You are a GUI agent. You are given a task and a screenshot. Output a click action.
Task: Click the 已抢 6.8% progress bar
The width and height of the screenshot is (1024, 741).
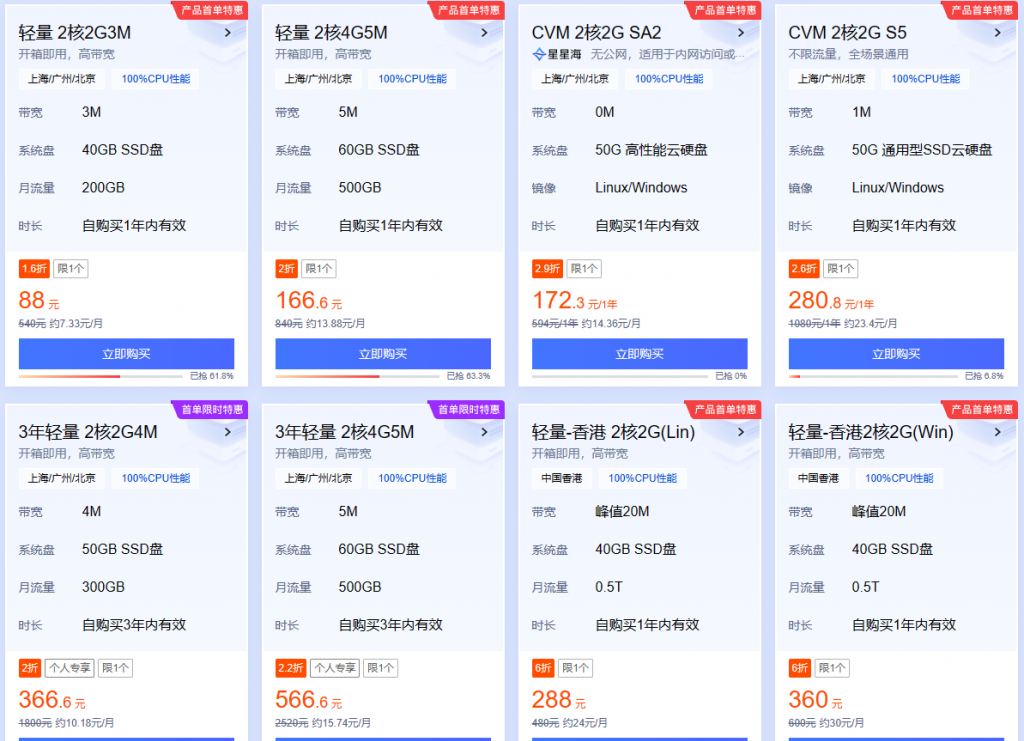click(x=873, y=376)
